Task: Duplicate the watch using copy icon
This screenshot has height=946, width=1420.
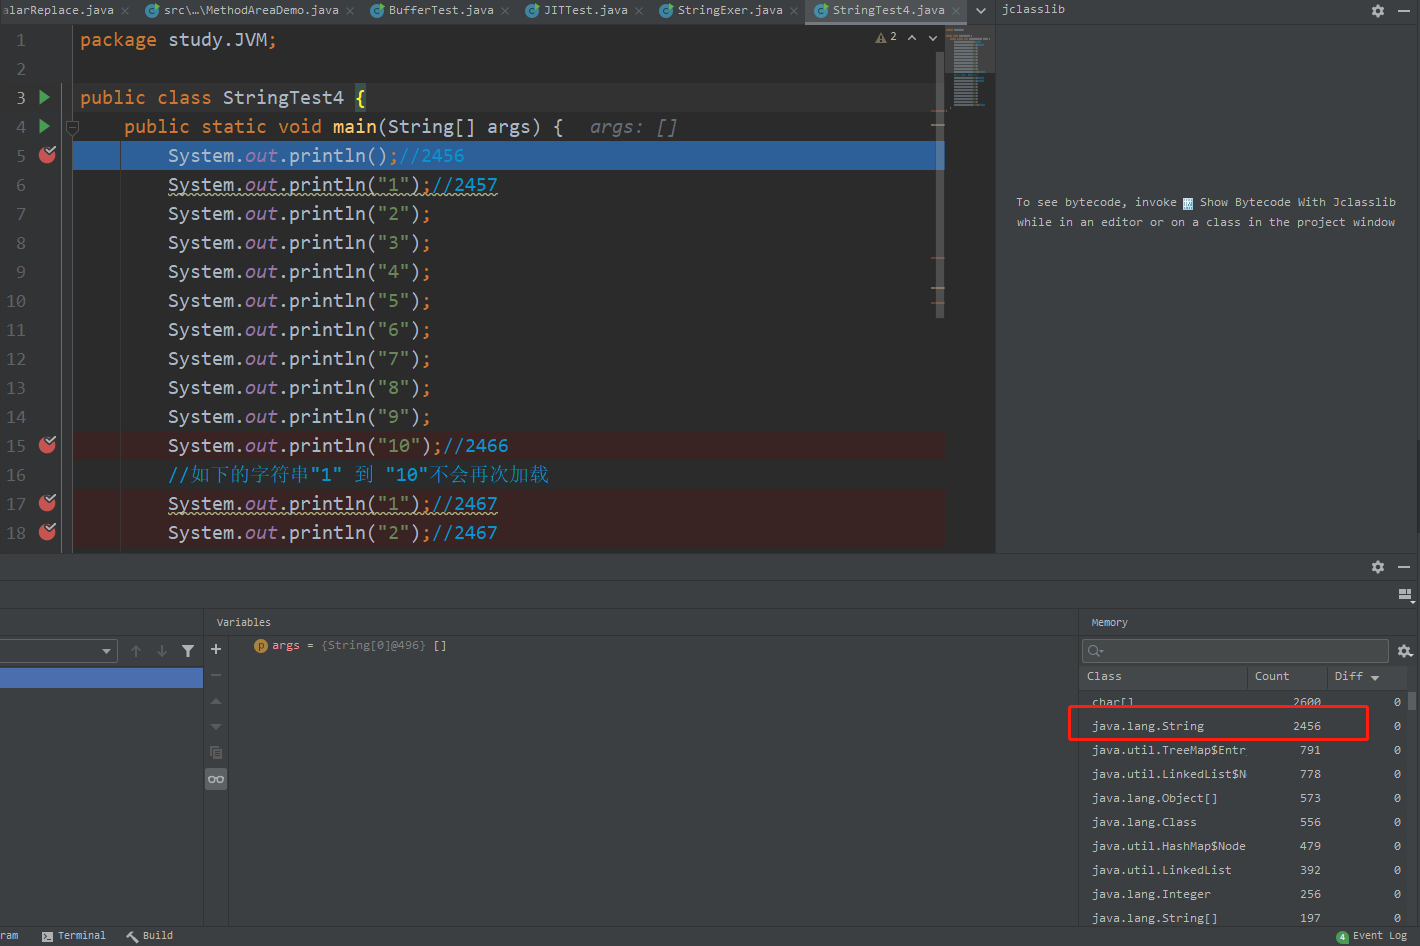Action: point(216,753)
